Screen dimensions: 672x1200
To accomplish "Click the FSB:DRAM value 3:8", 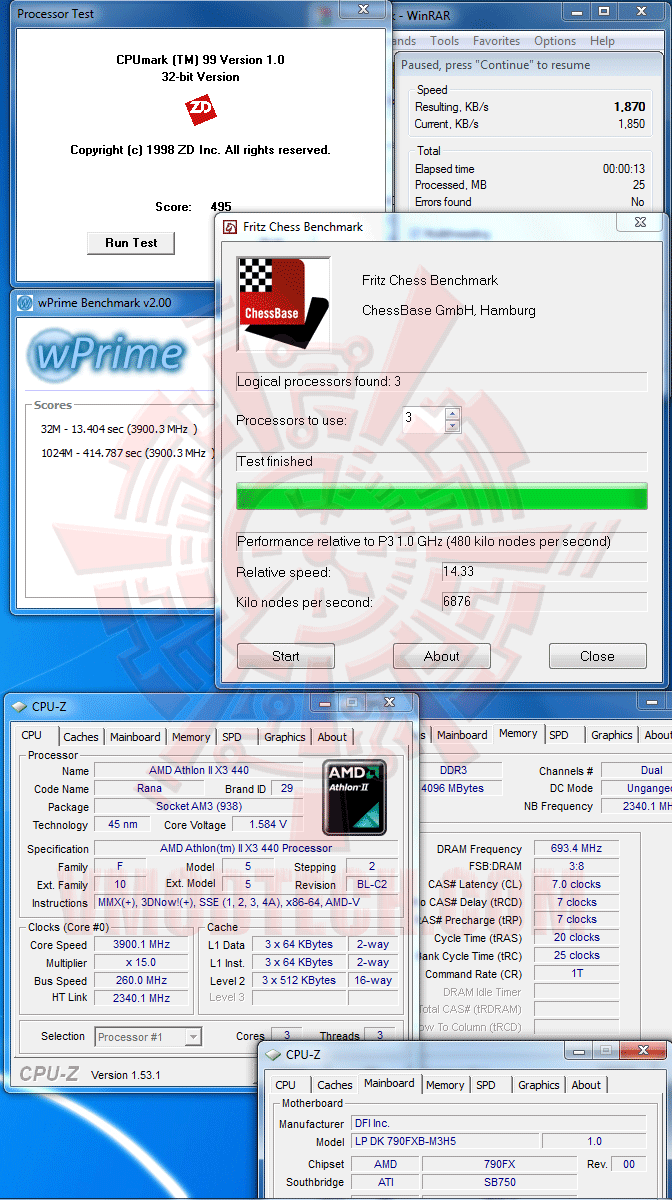I will (576, 866).
